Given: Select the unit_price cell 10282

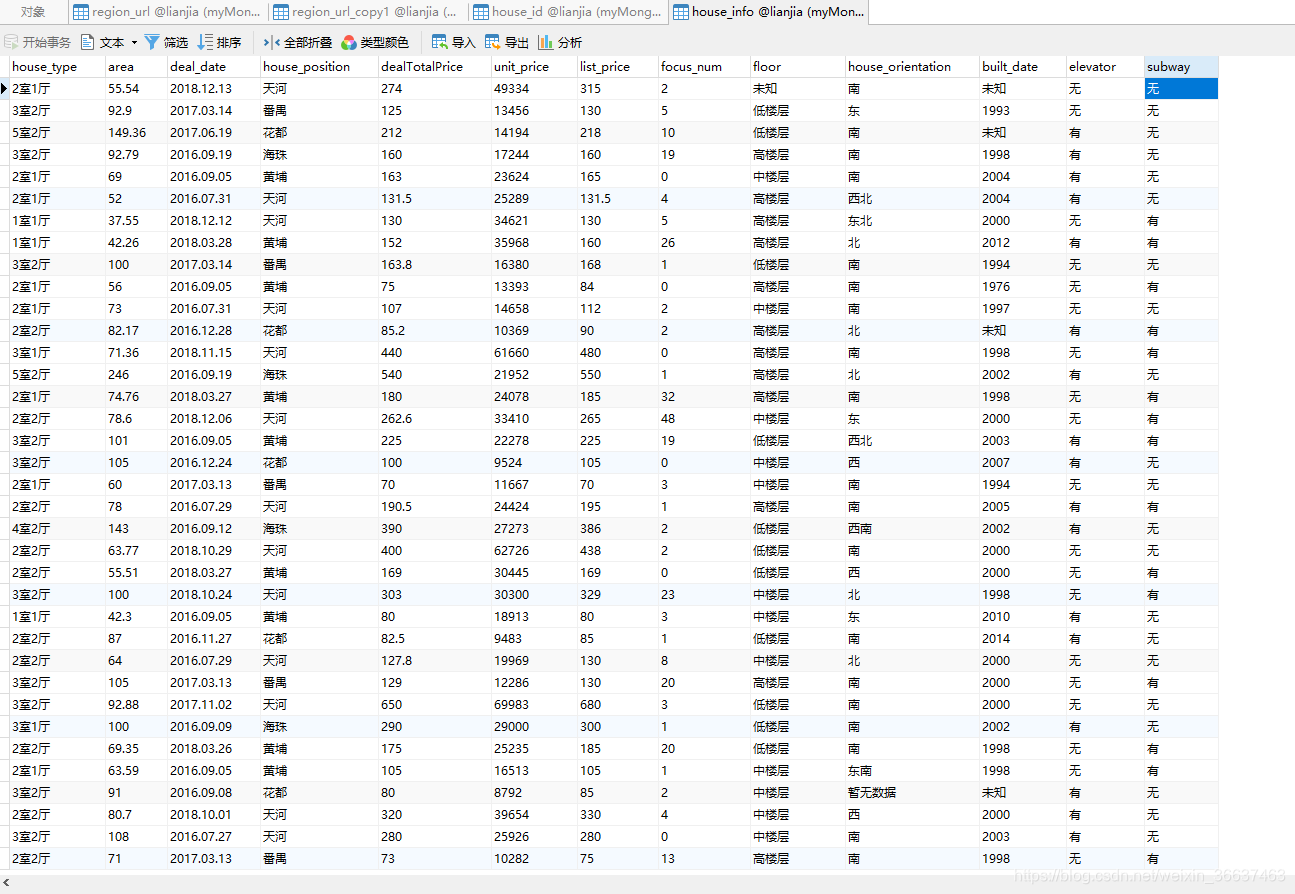Looking at the screenshot, I should pyautogui.click(x=535, y=859).
